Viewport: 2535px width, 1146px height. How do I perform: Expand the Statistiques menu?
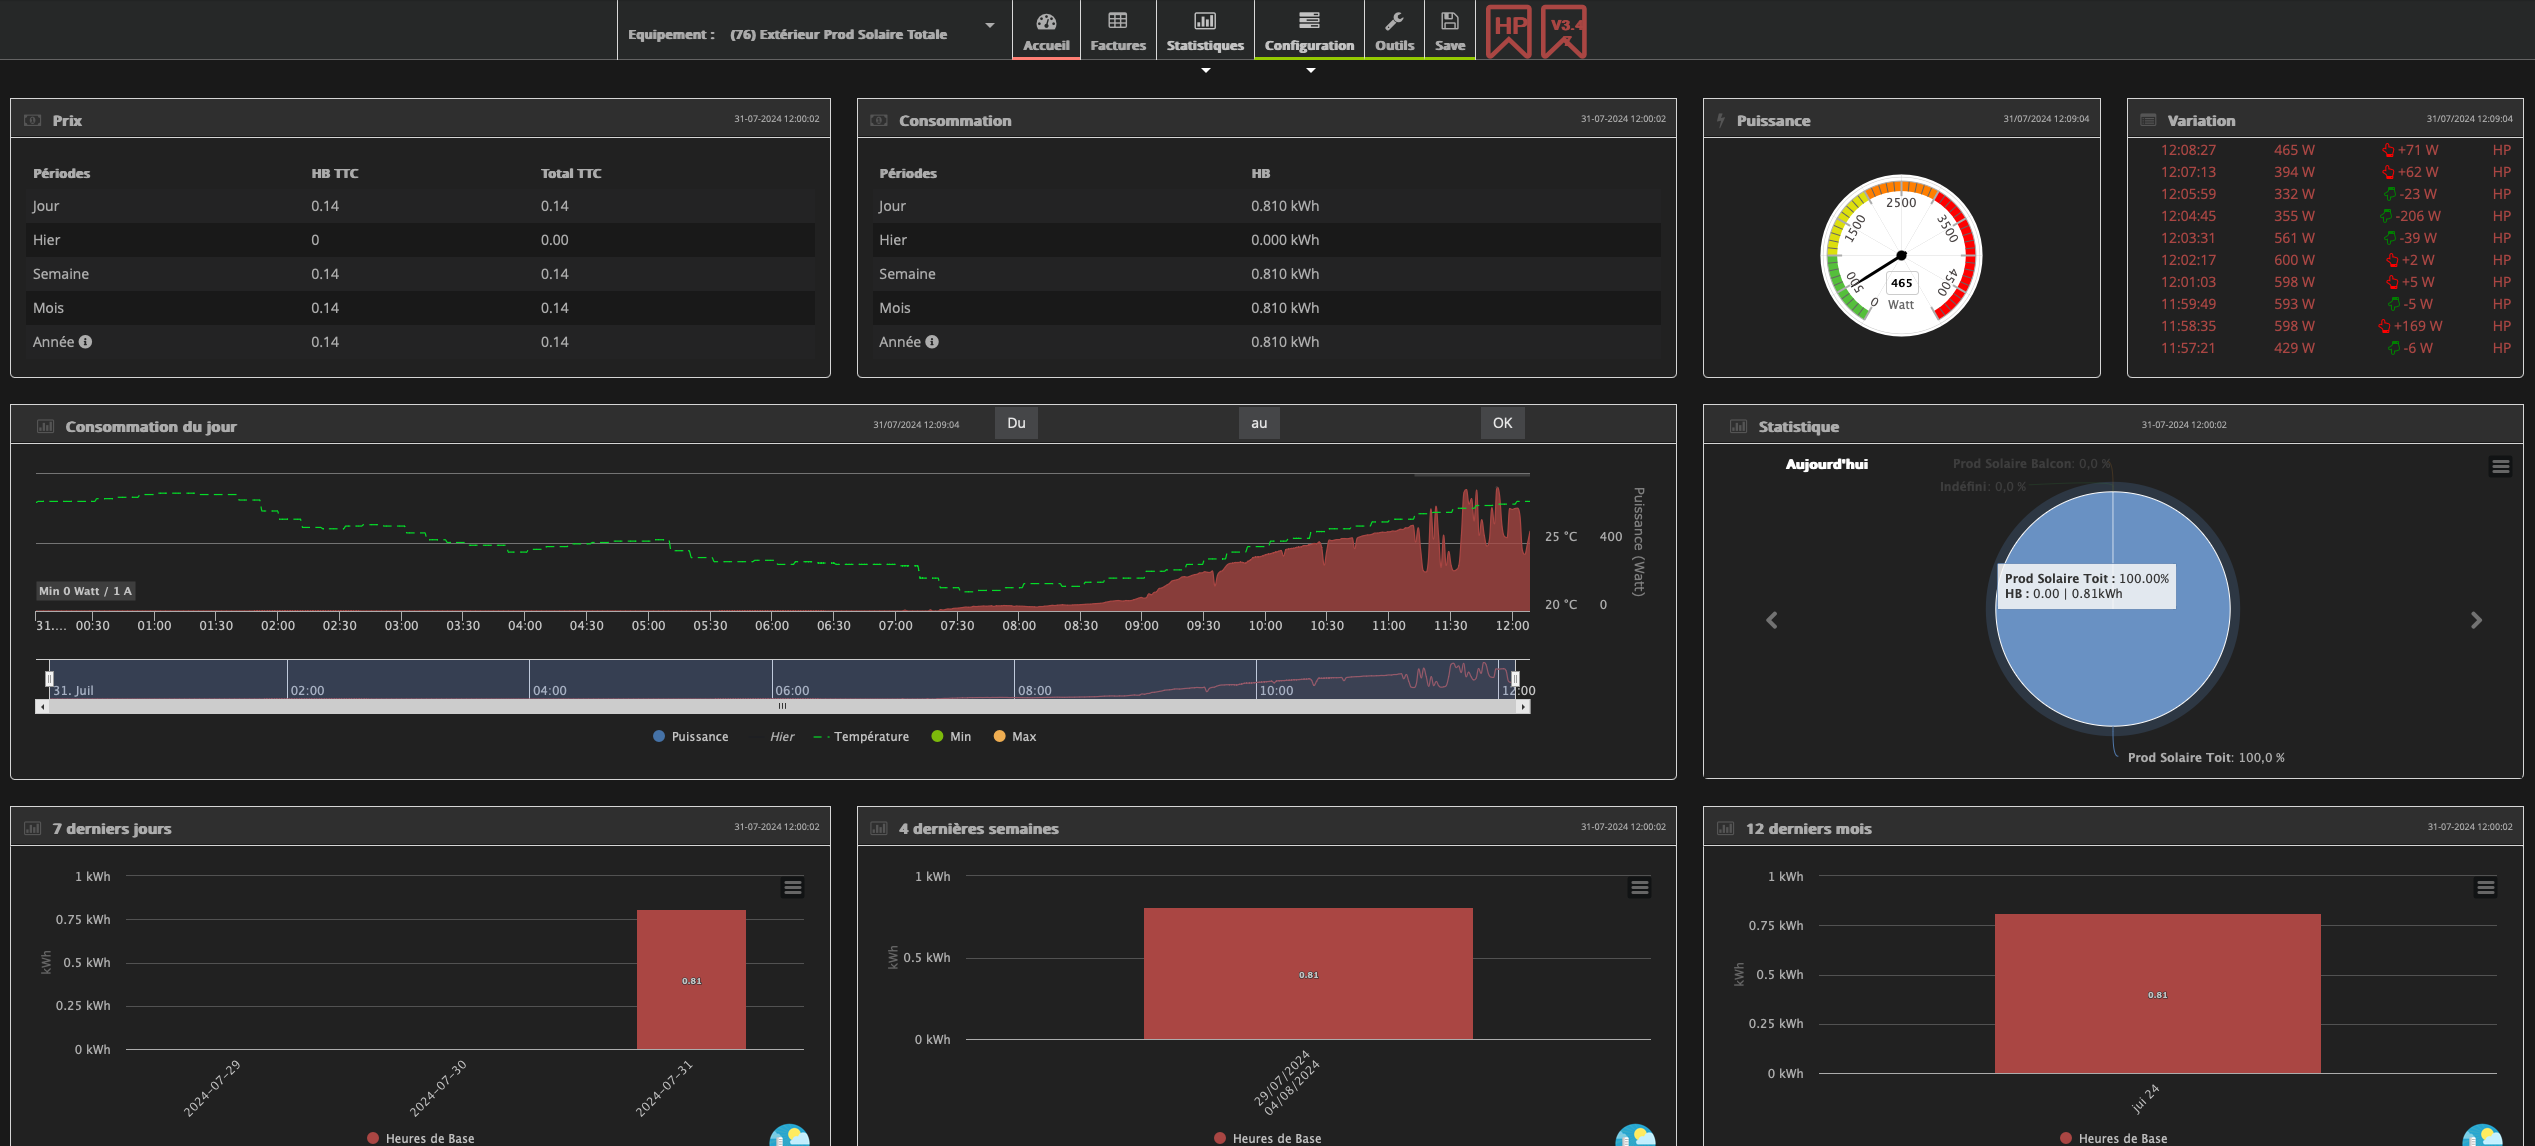tap(1205, 32)
